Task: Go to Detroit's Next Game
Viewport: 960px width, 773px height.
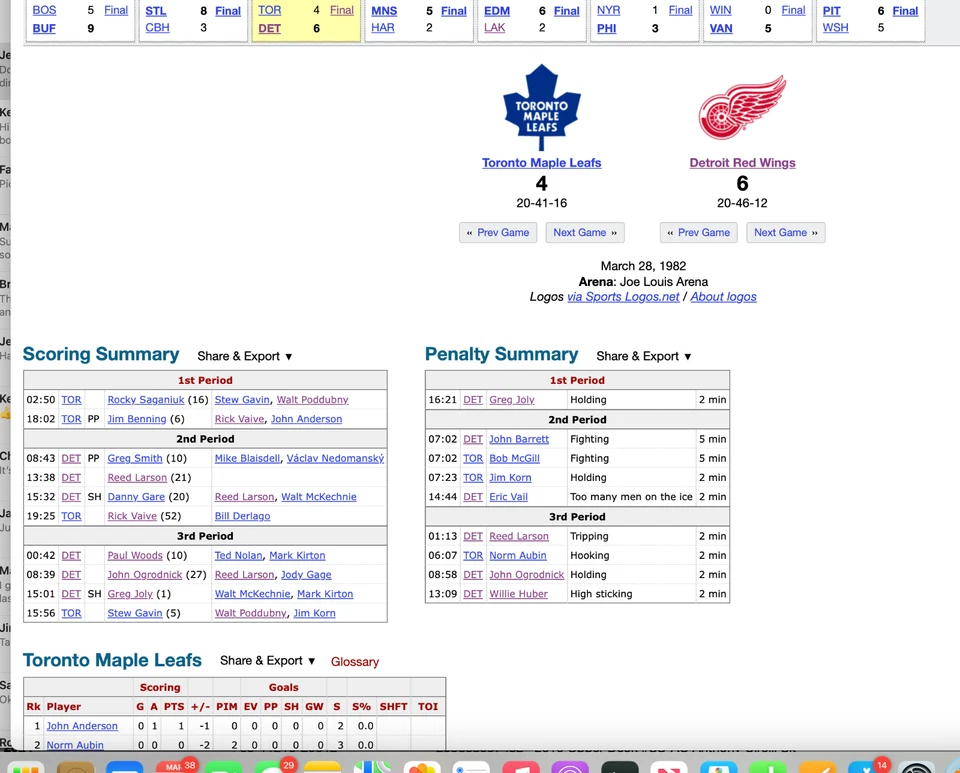Action: (786, 233)
